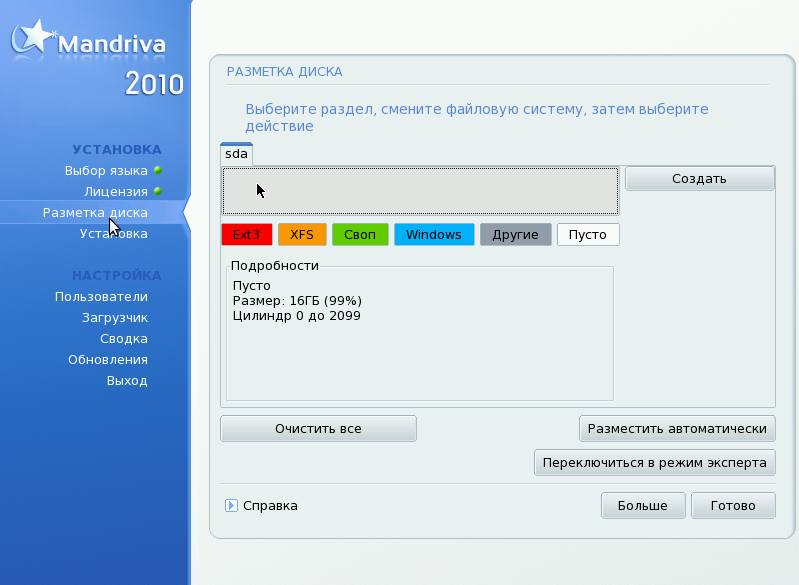Click green status dot next to Выбор языка
This screenshot has height=585, width=799.
point(158,170)
